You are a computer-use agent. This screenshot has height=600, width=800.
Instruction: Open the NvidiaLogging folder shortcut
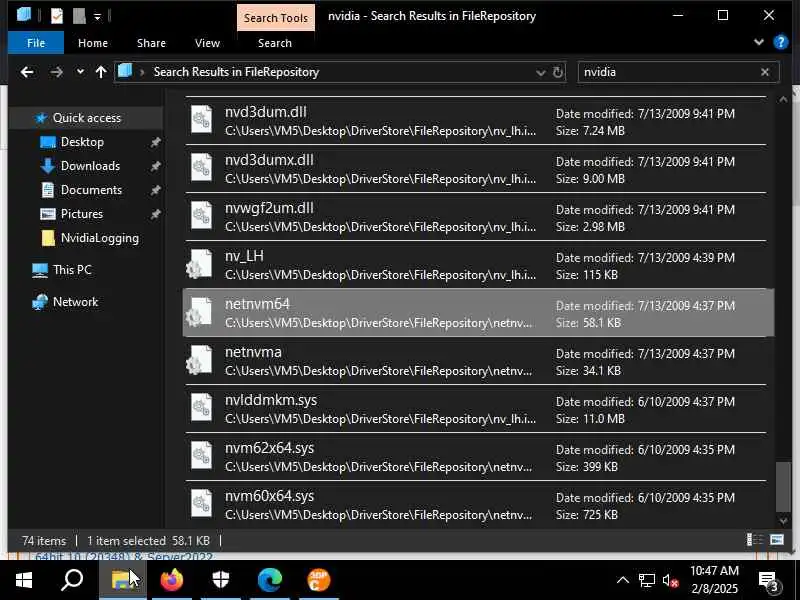click(x=99, y=238)
